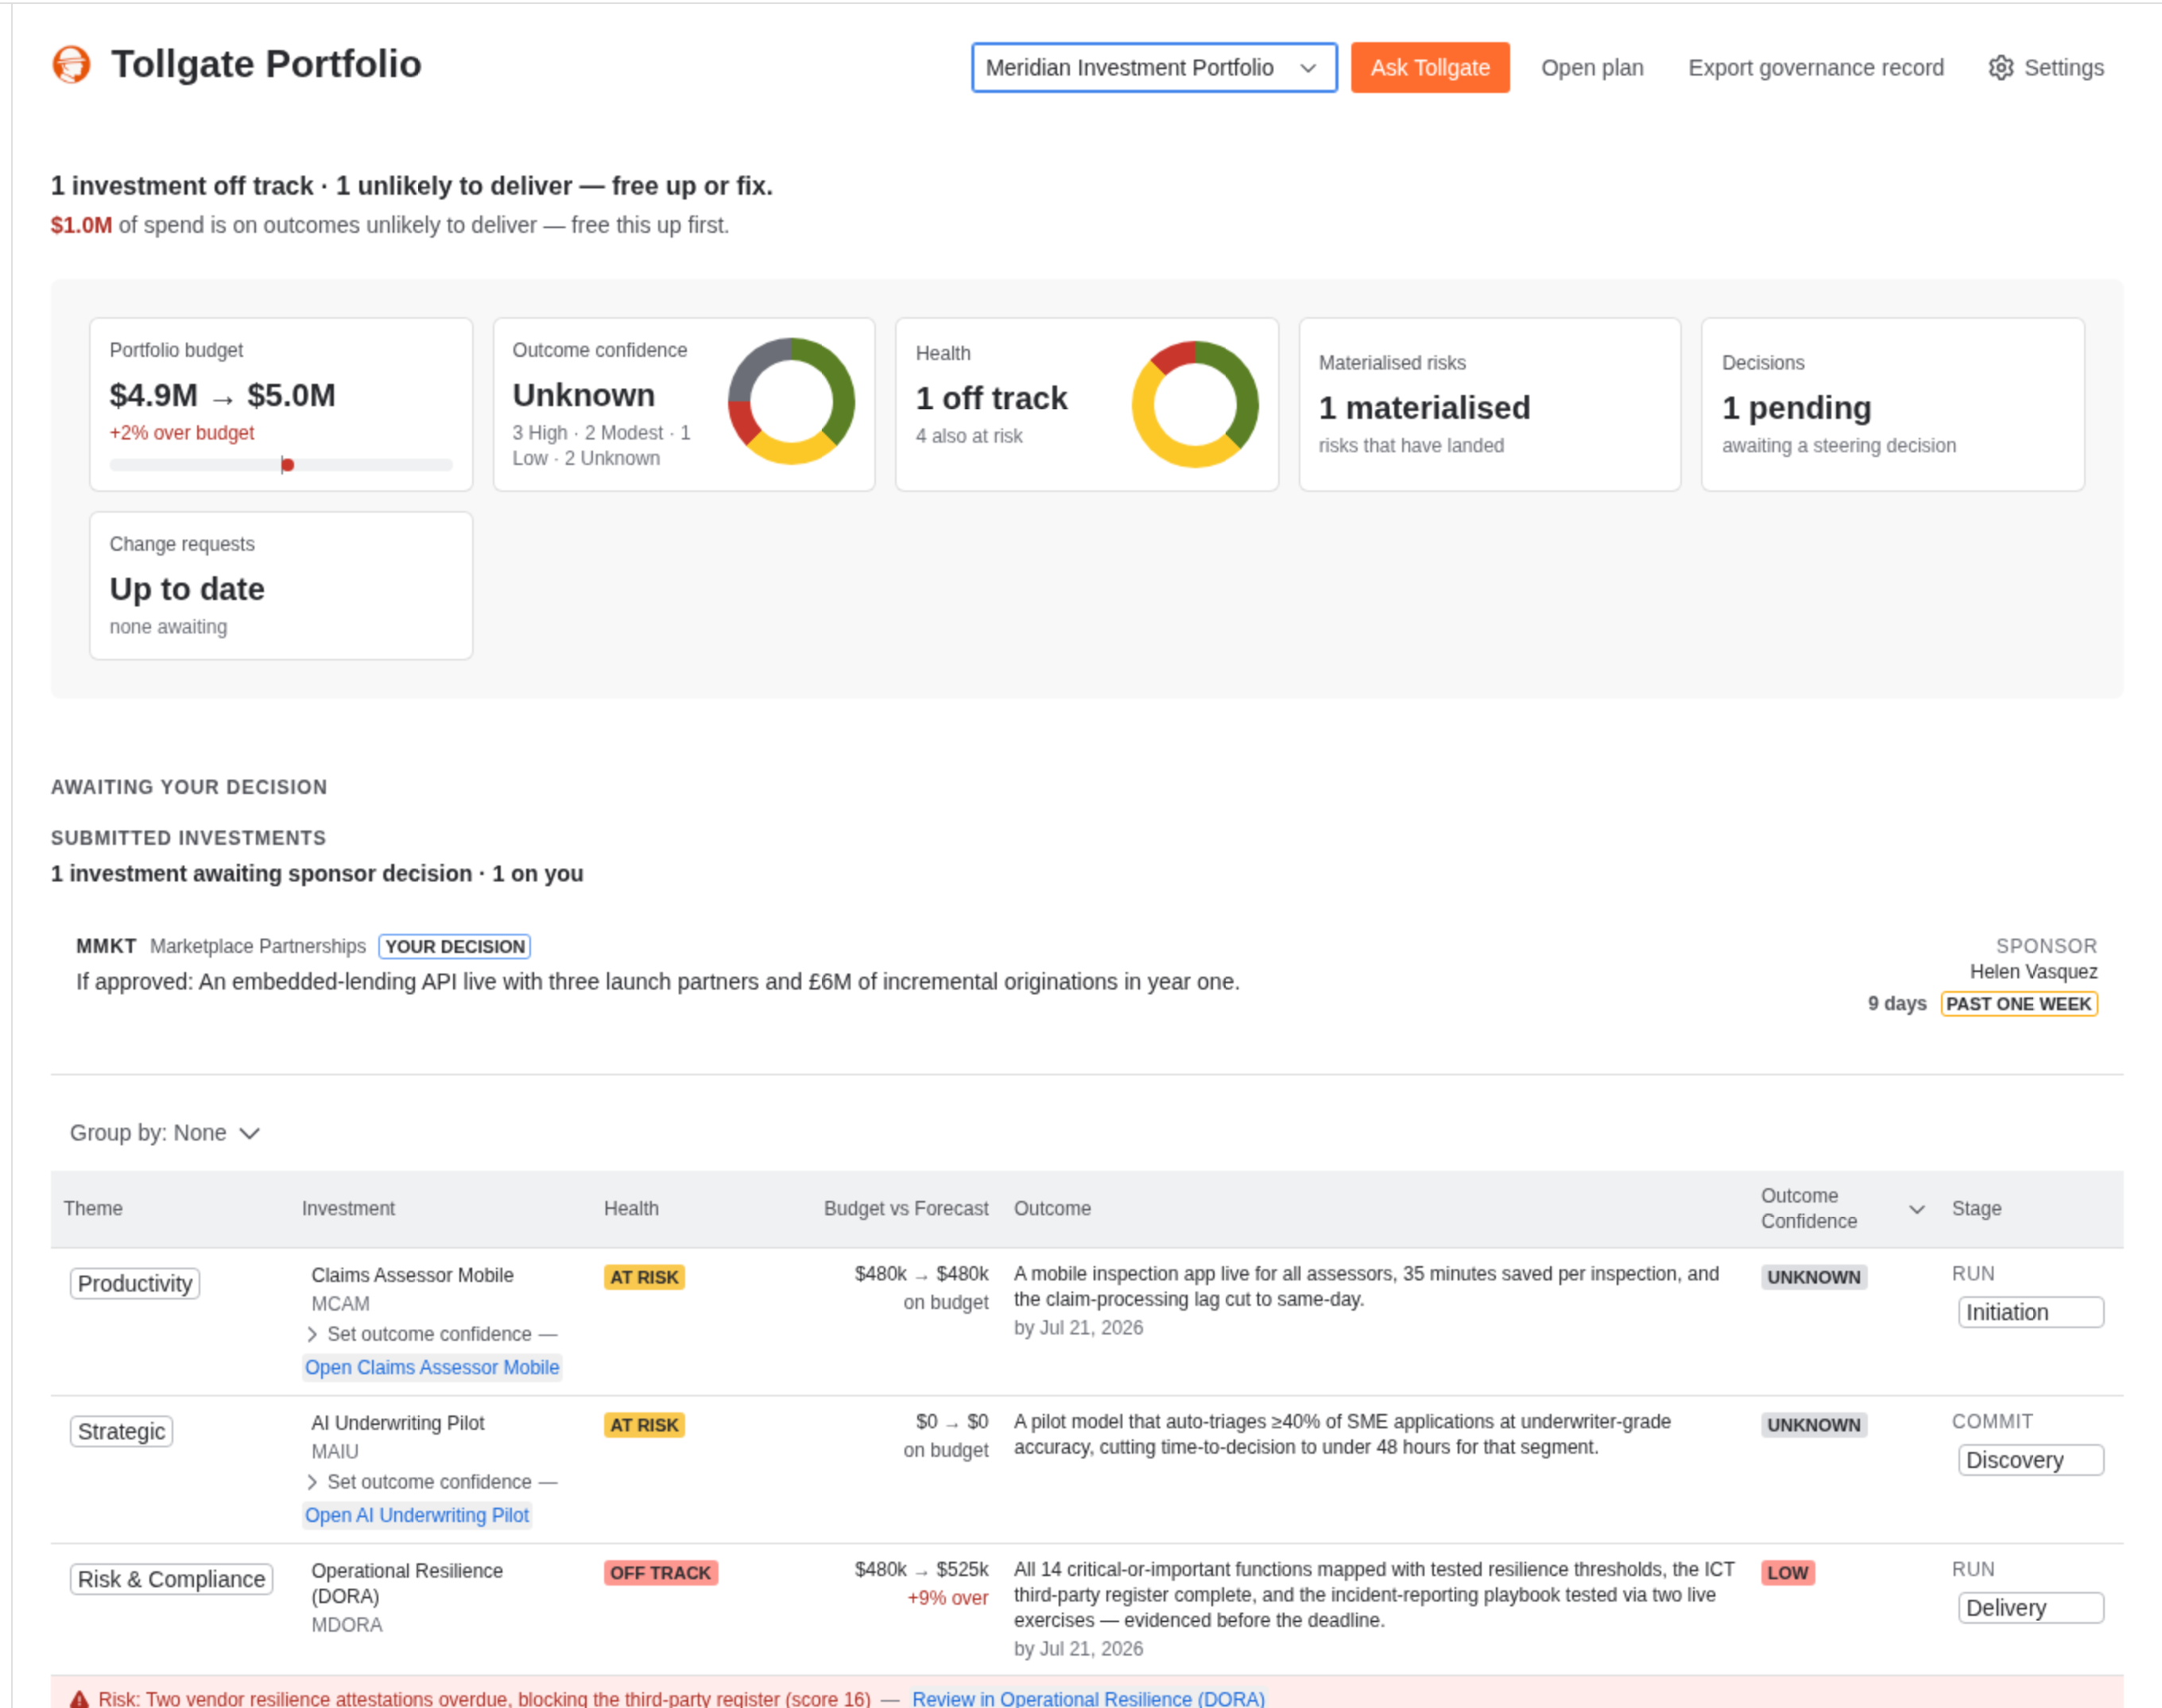Click Export governance record

[1816, 68]
